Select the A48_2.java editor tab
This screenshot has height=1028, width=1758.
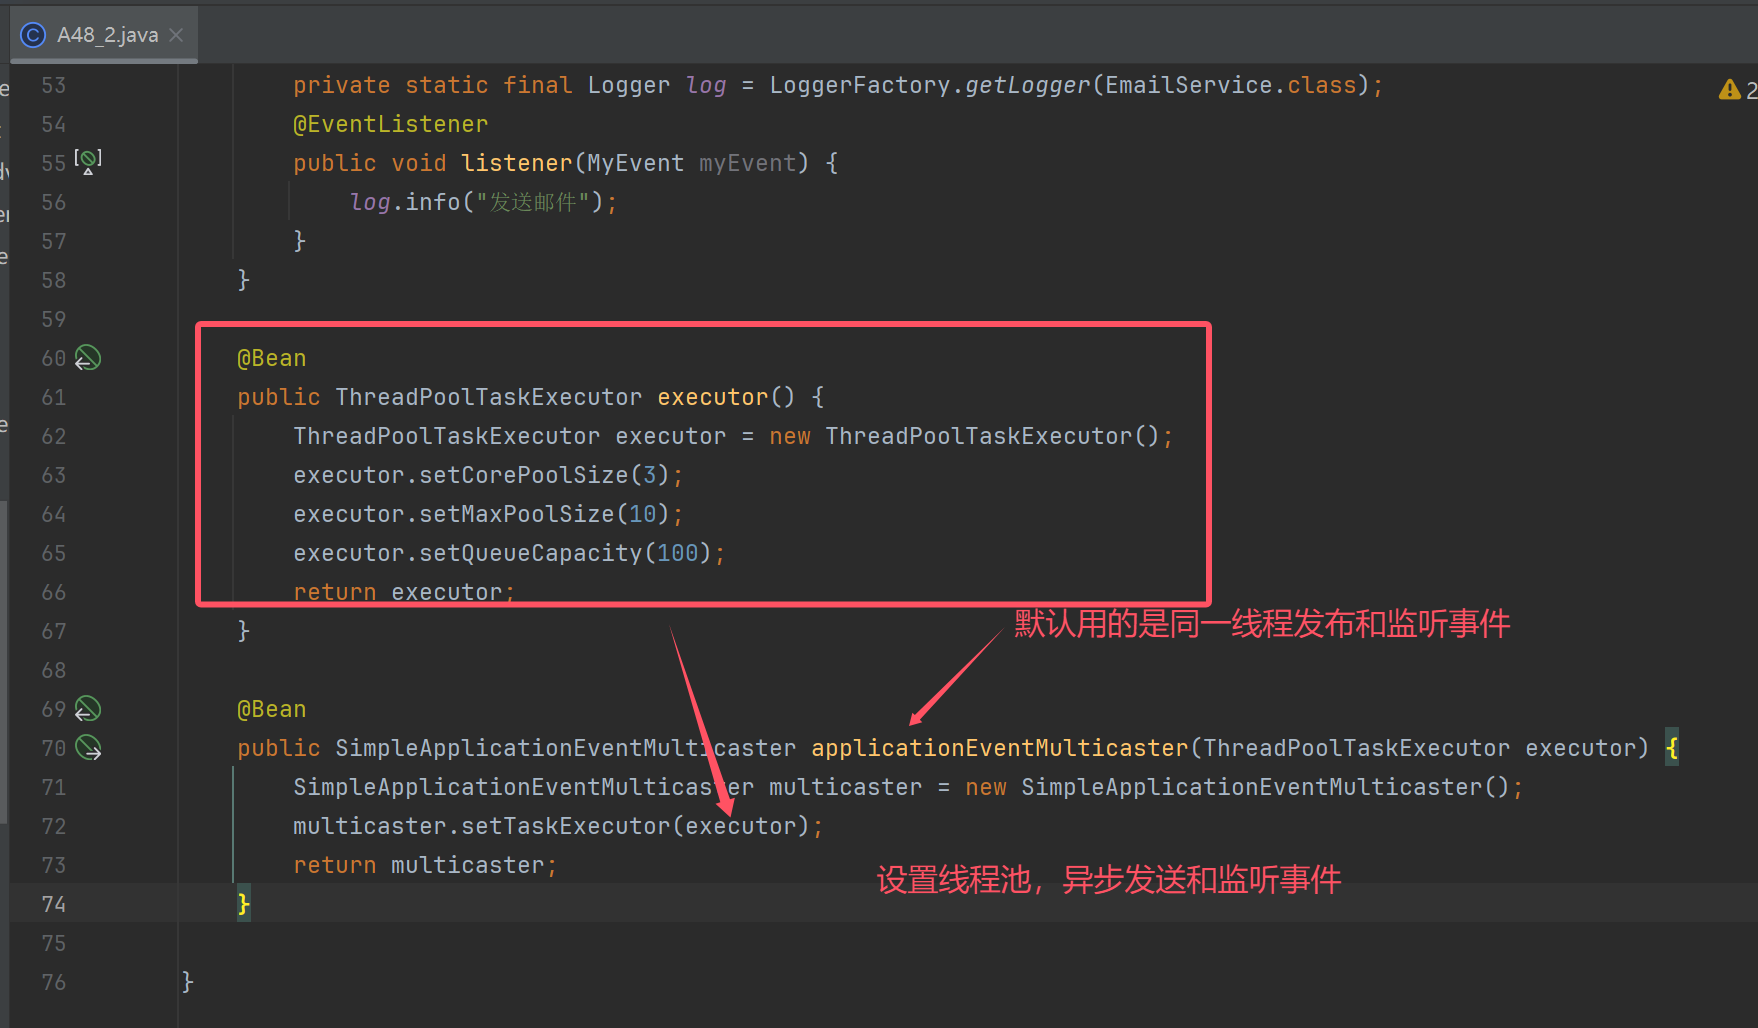click(x=104, y=35)
